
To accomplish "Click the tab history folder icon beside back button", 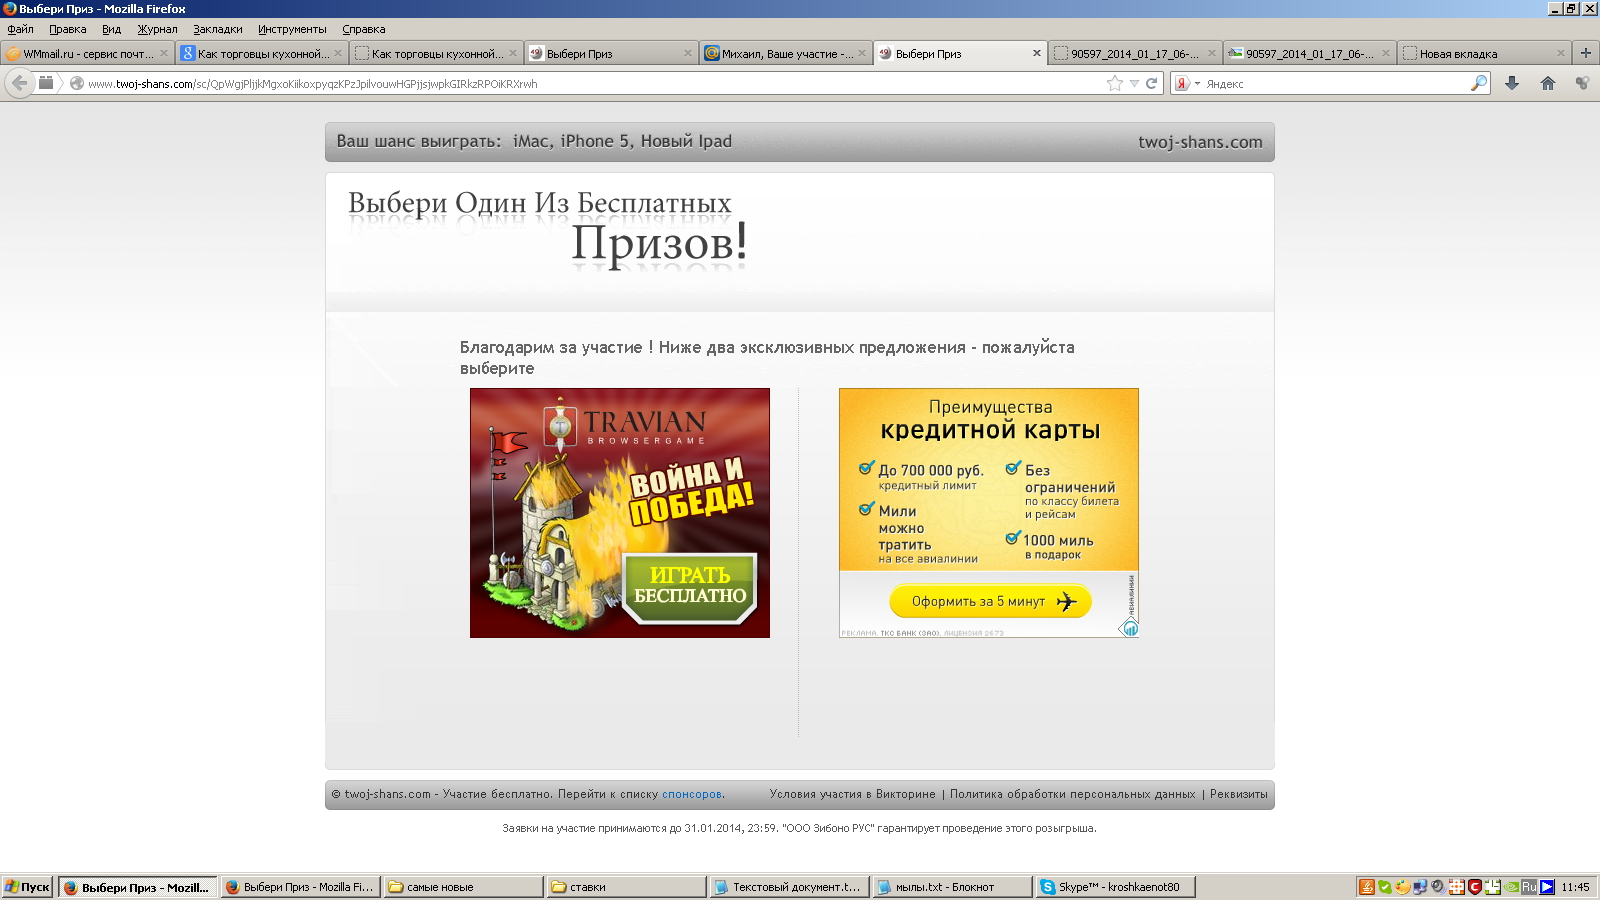I will click(x=46, y=83).
